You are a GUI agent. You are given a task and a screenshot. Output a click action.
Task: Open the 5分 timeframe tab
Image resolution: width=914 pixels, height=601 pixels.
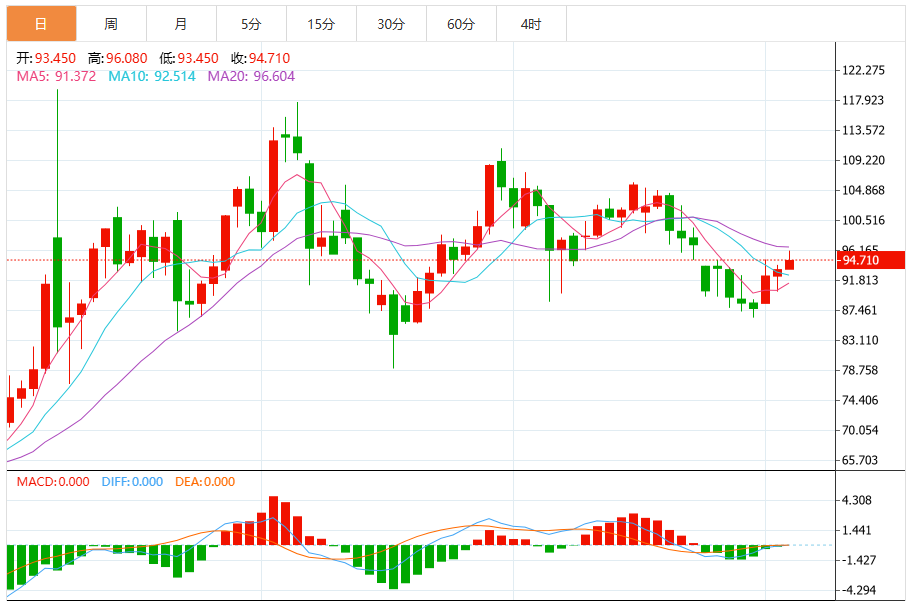coord(251,24)
